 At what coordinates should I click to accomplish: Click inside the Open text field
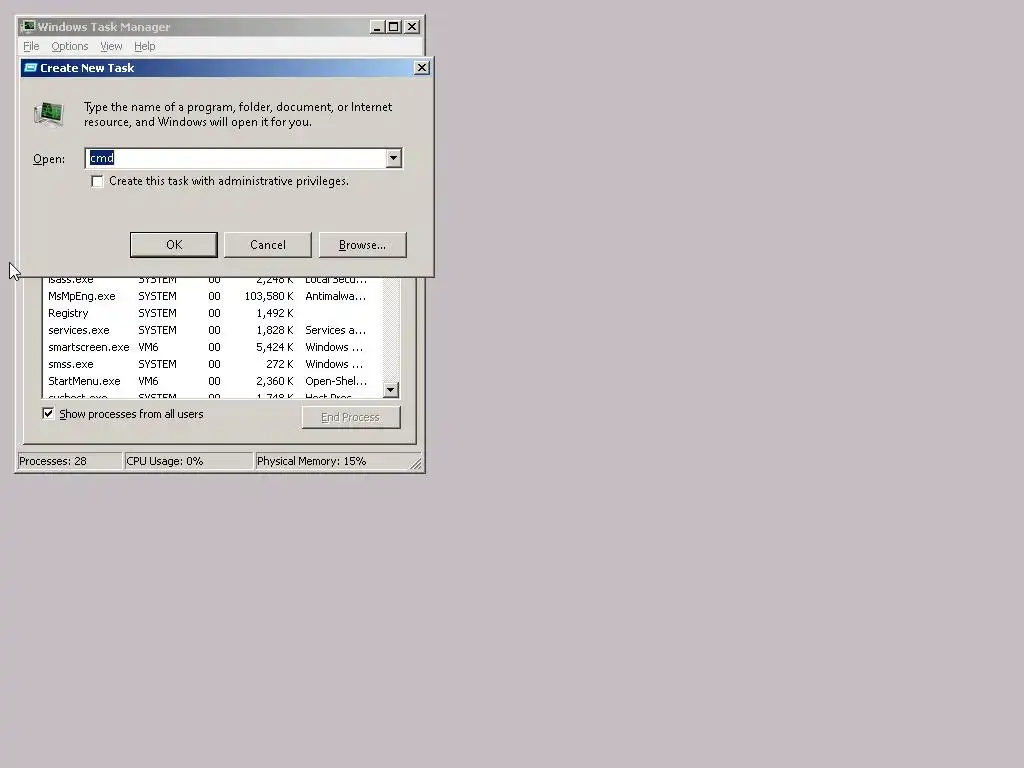coord(236,158)
